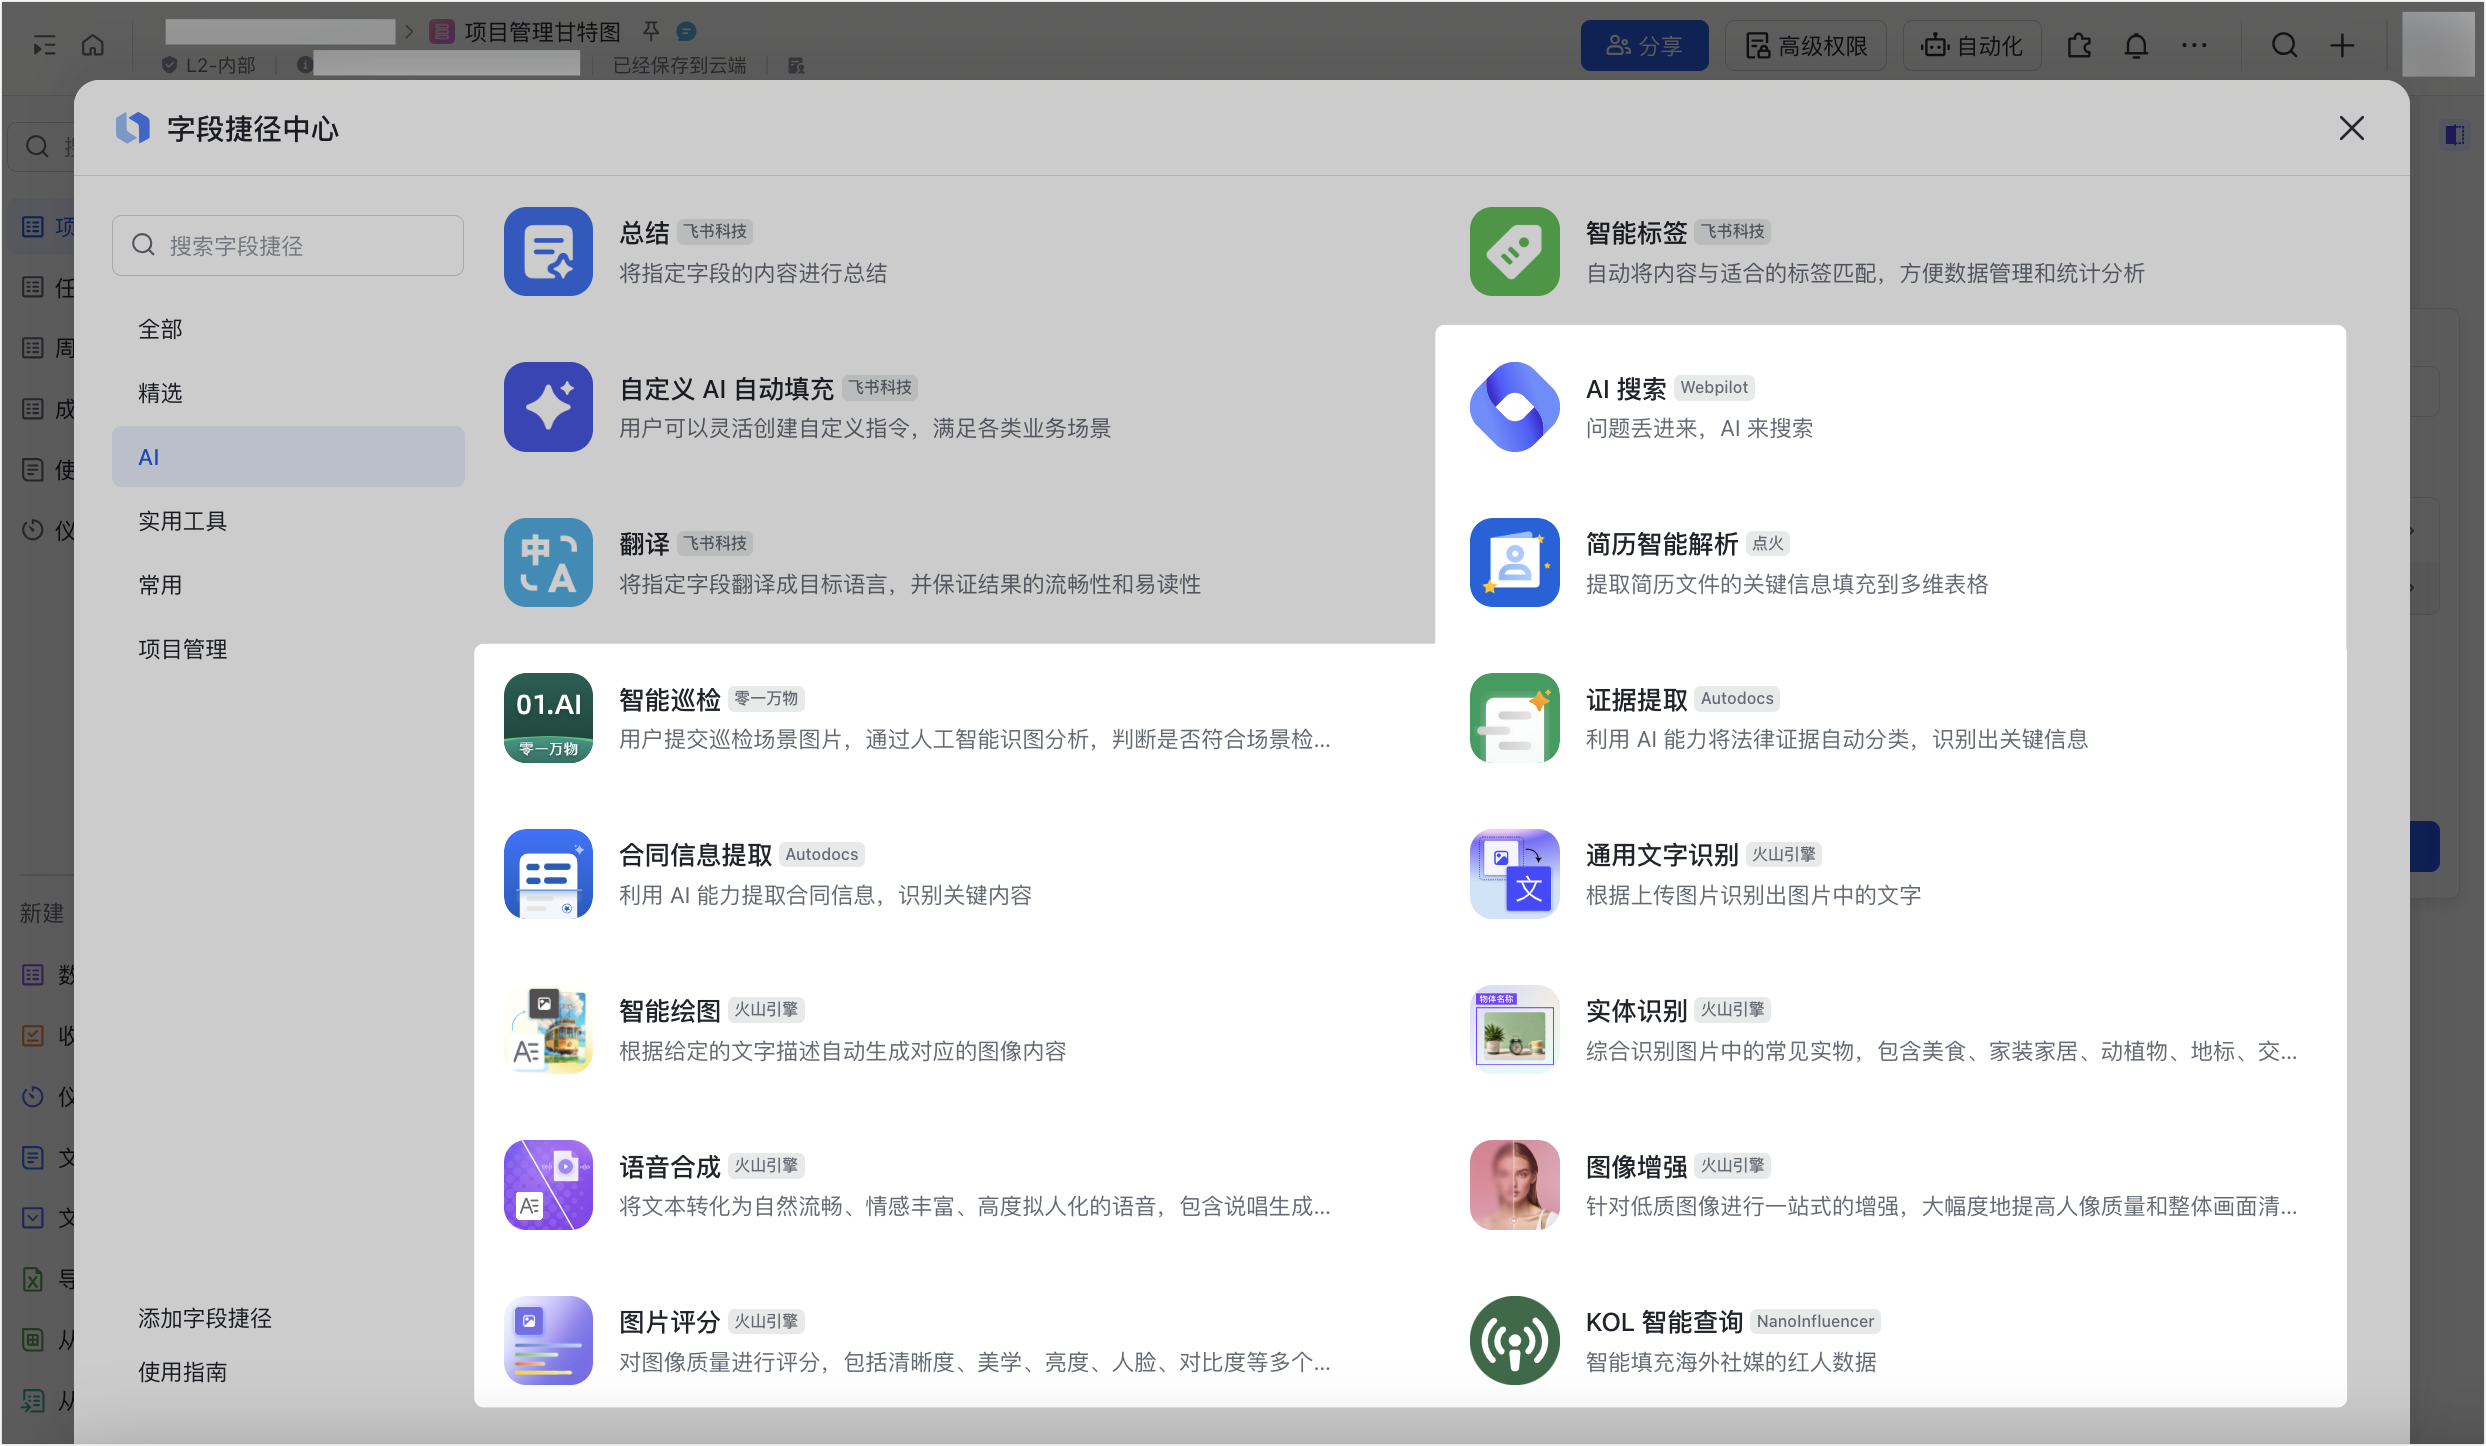Open 高级权限 advanced permissions
Viewport: 2486px width, 1446px height.
click(x=1806, y=46)
